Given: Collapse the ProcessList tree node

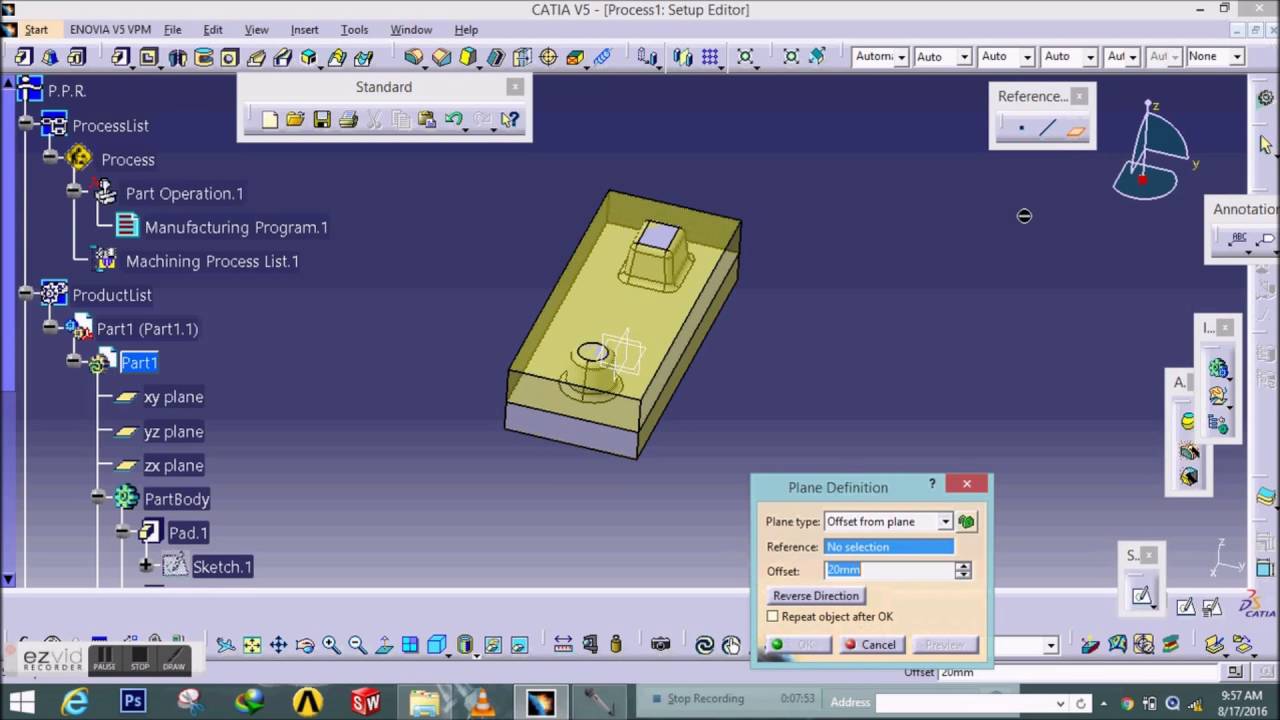Looking at the screenshot, I should (x=25, y=125).
